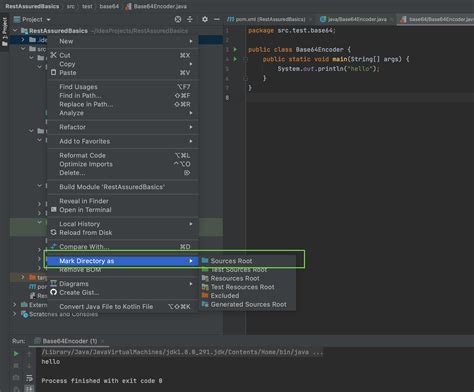This screenshot has height=392, width=474.
Task: Click Reload from Disk refresh icon entry
Action: (x=123, y=232)
